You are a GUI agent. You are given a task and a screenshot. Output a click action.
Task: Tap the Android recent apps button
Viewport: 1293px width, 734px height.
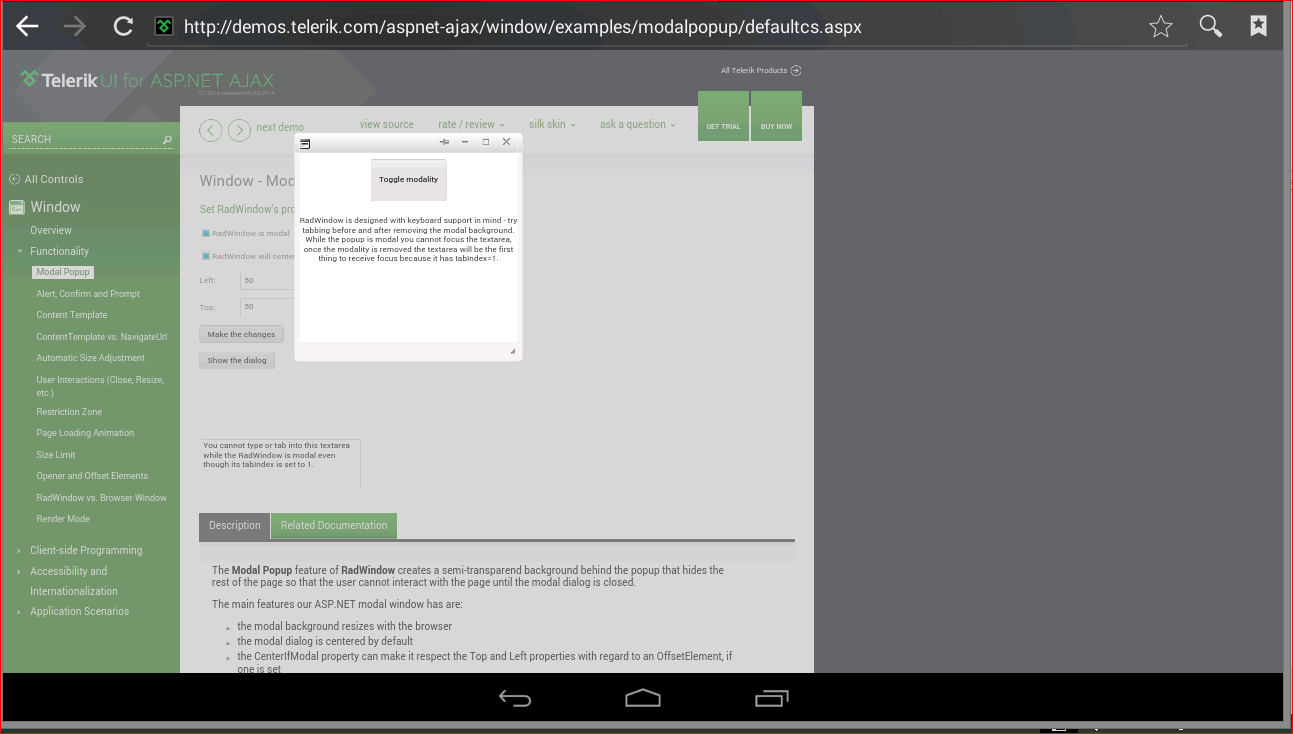[771, 698]
